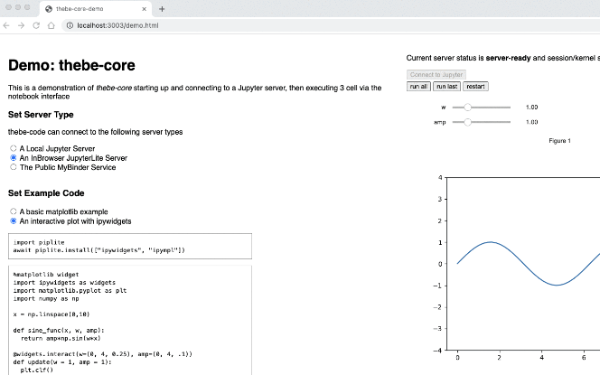Click the sine wave plot canvas
Screen dimensions: 600x375
pyautogui.click(x=523, y=264)
